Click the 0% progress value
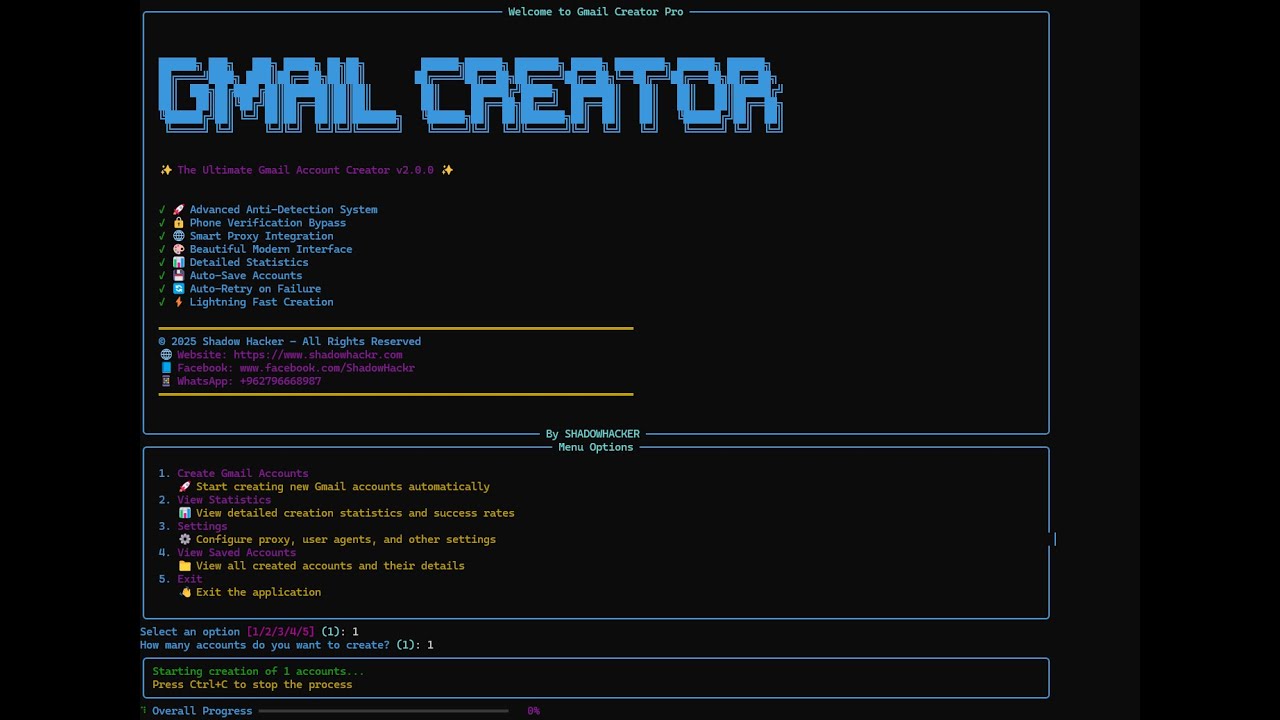Screen dimensions: 1280x720 tap(534, 711)
